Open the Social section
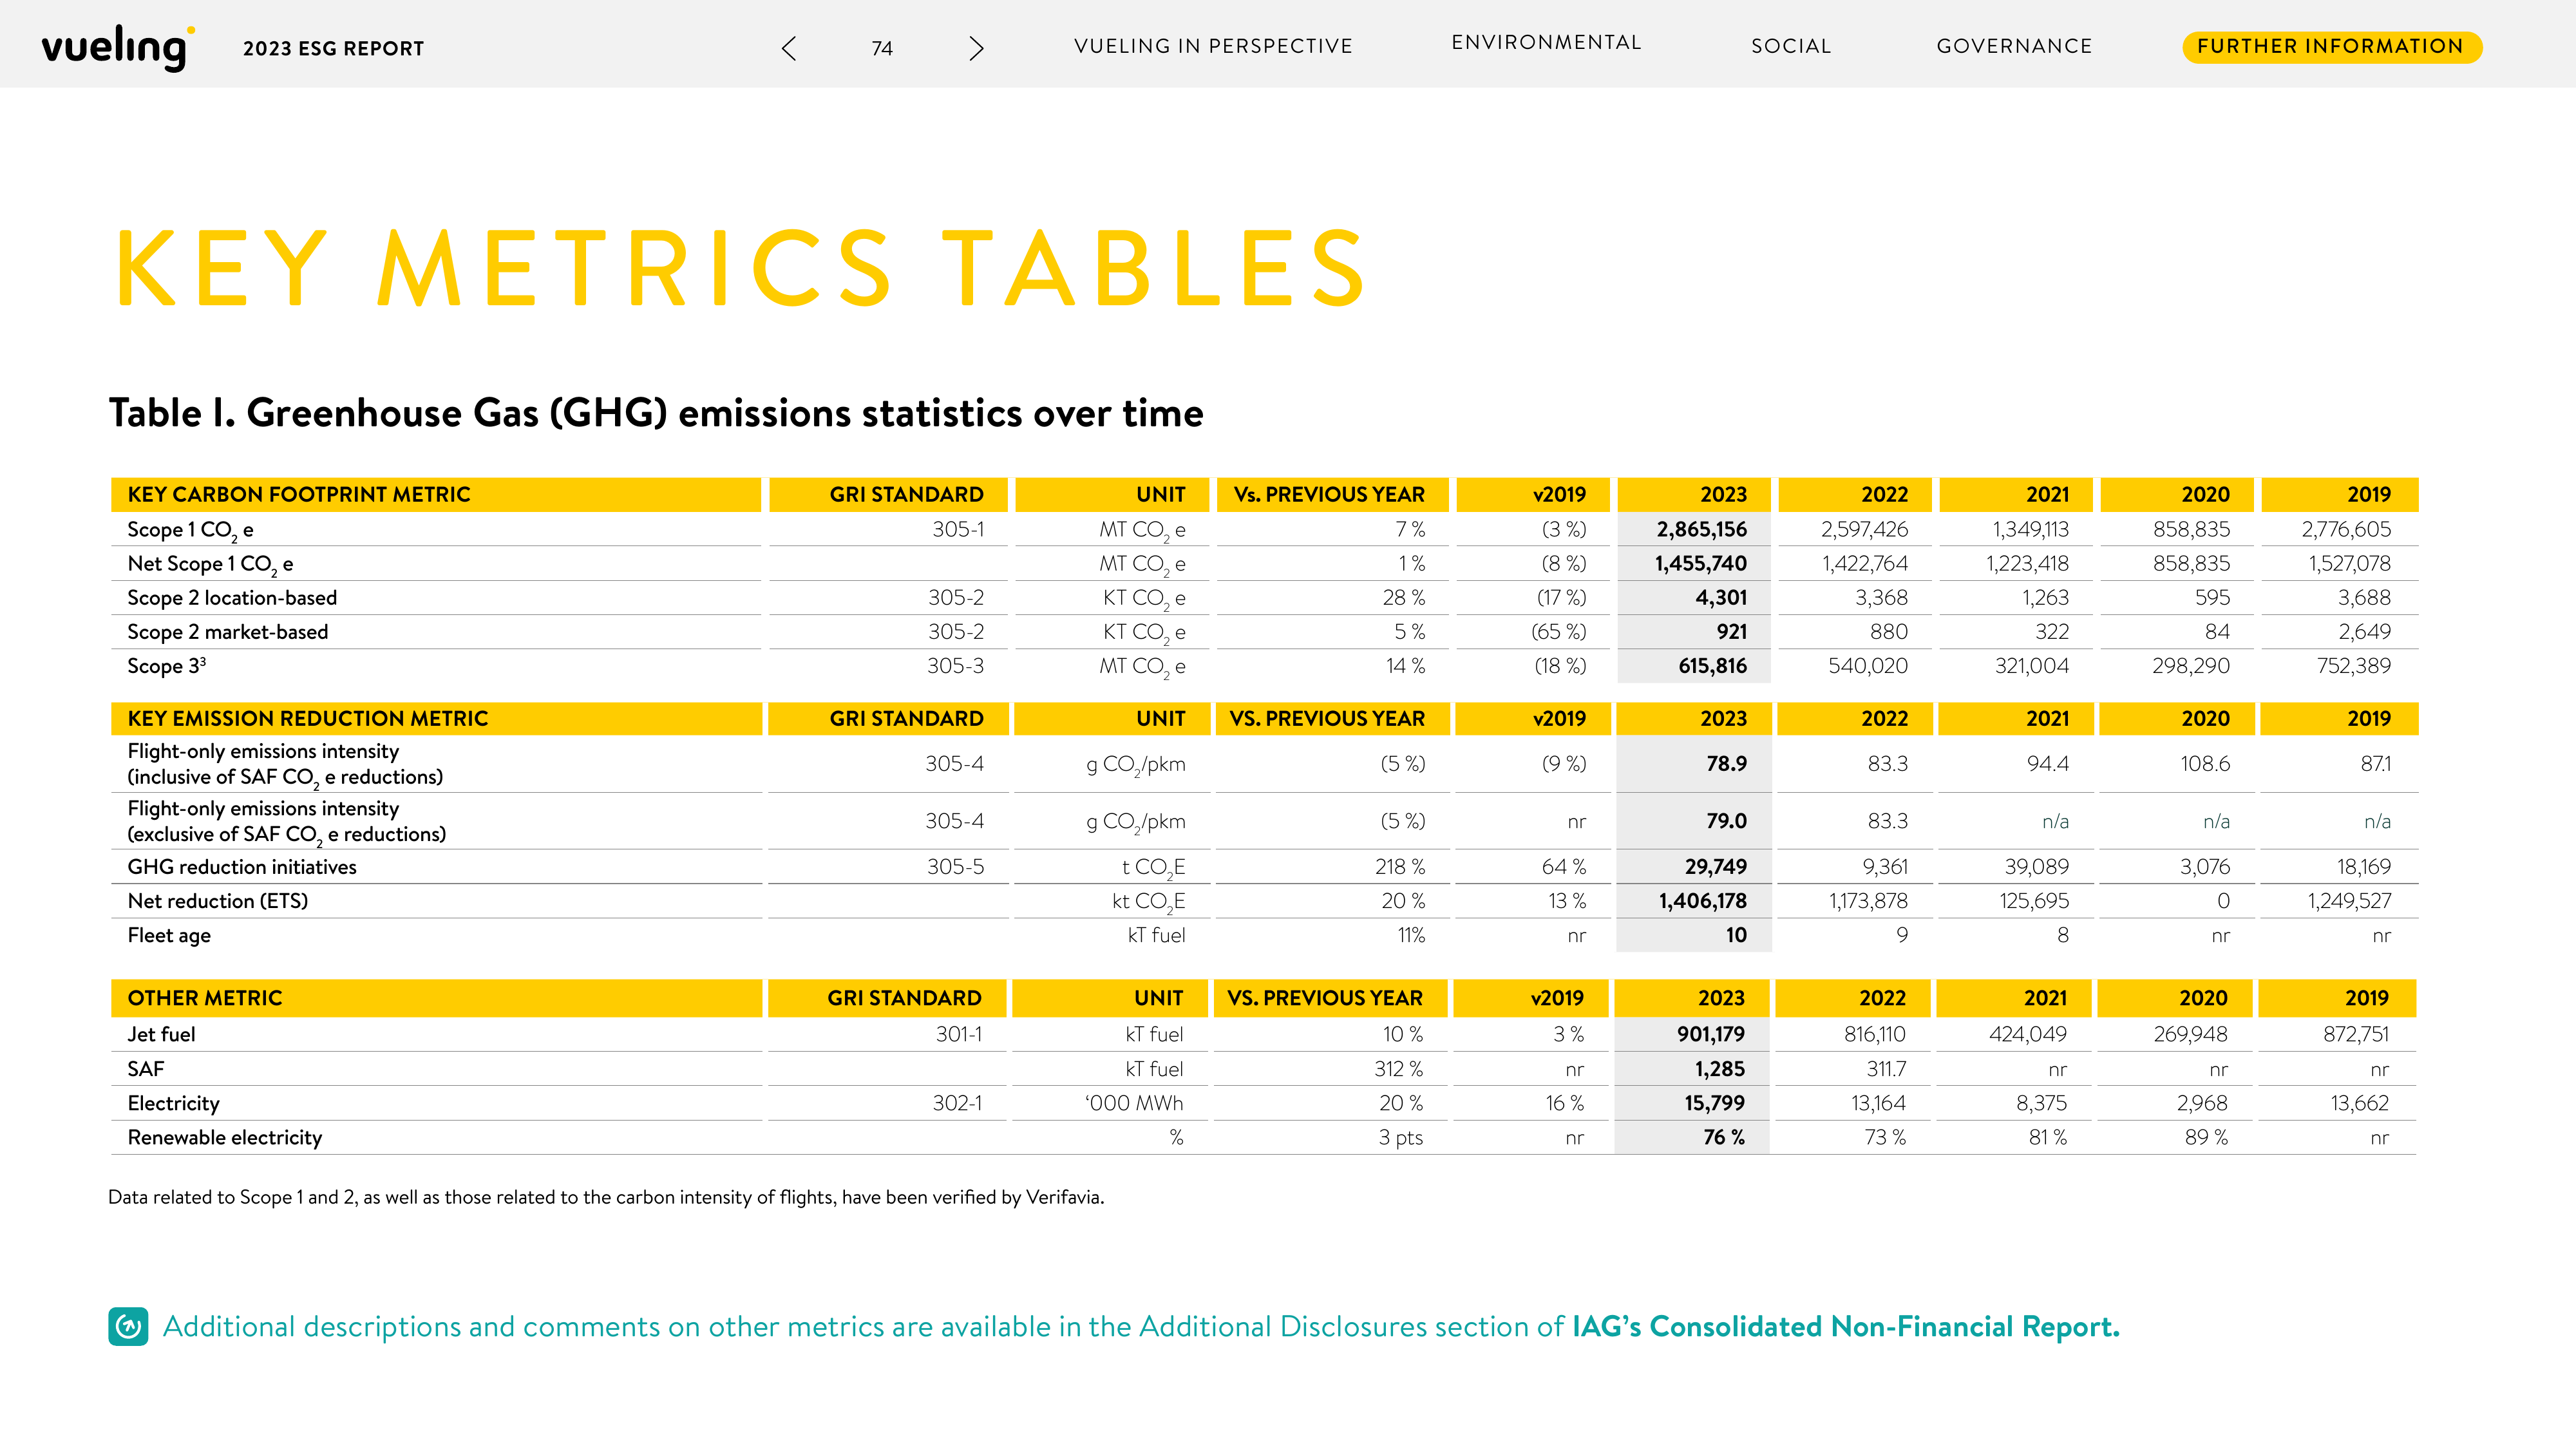2576x1449 pixels. (1791, 46)
